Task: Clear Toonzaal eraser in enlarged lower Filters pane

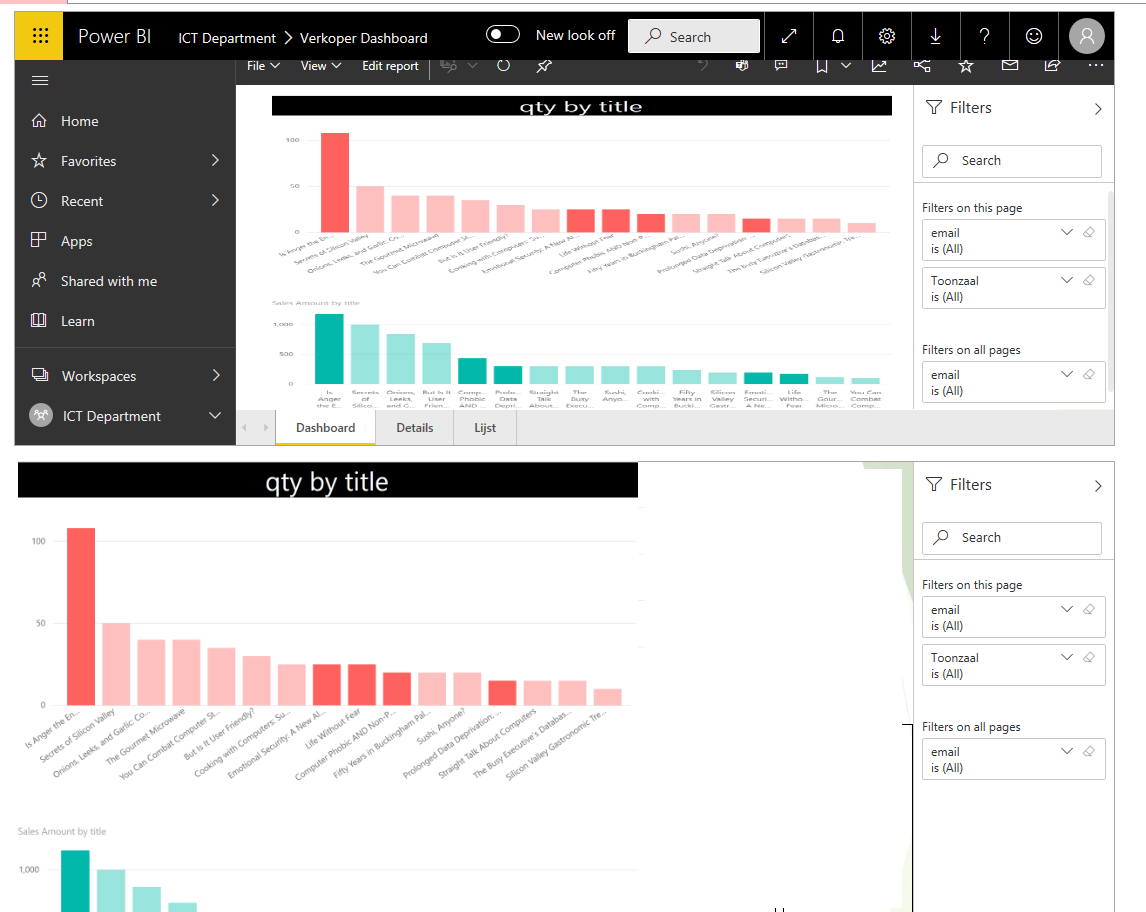Action: pos(1088,657)
